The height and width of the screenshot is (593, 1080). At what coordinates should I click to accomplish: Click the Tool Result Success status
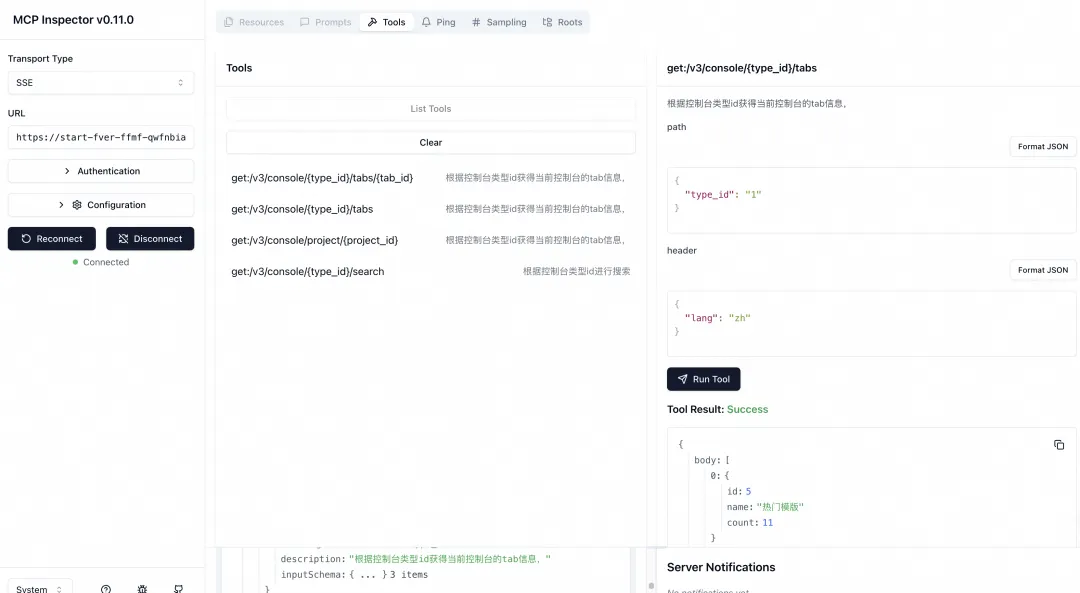(x=747, y=409)
